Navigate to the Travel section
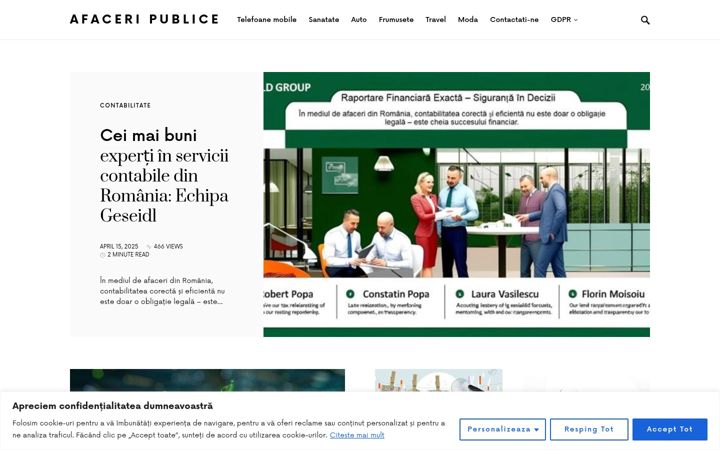The image size is (720, 450). tap(435, 20)
